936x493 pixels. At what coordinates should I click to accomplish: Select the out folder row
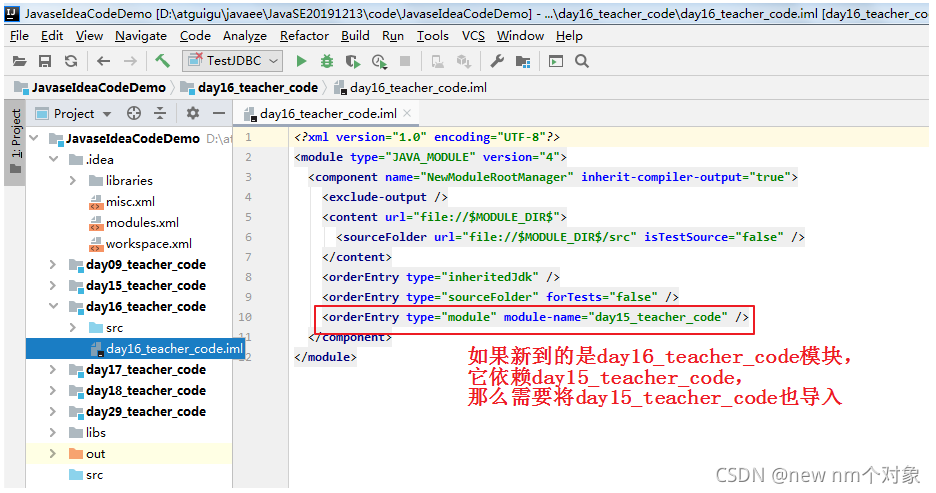click(129, 454)
